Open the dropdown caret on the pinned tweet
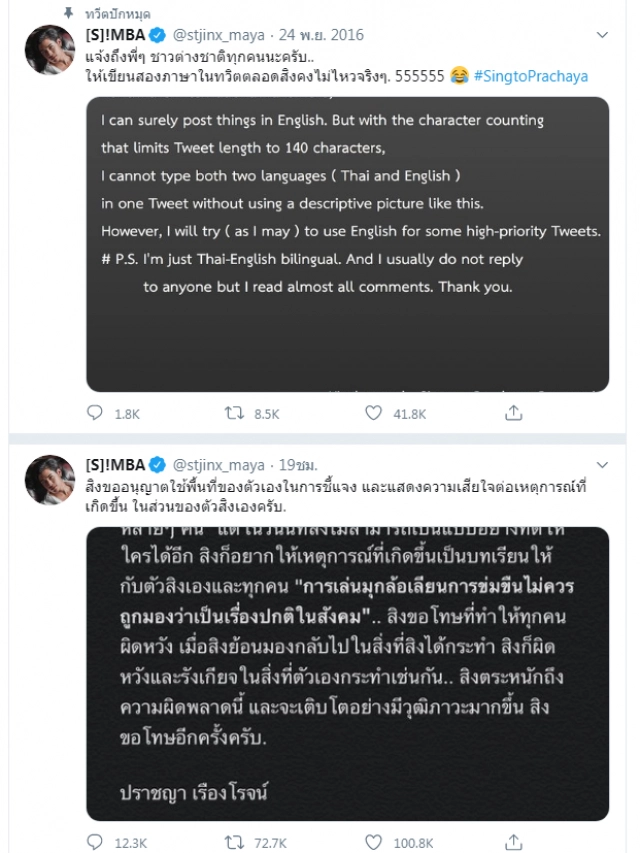640x853 pixels. (x=602, y=32)
